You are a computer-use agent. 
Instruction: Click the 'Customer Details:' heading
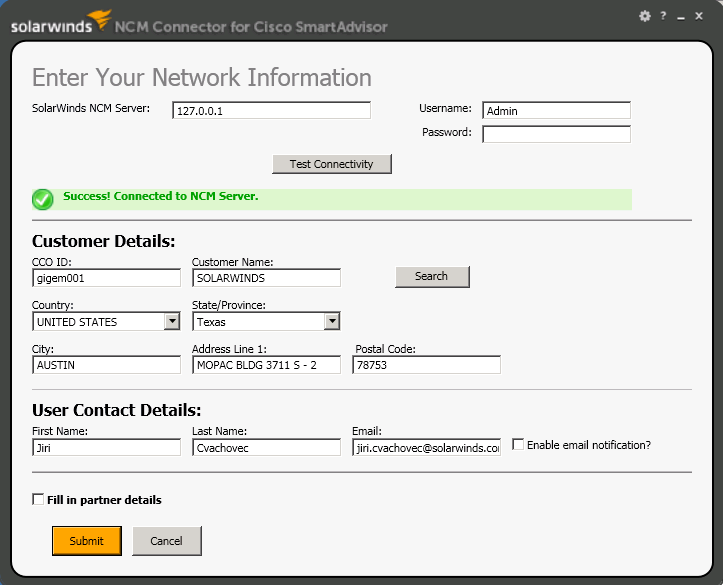point(104,241)
